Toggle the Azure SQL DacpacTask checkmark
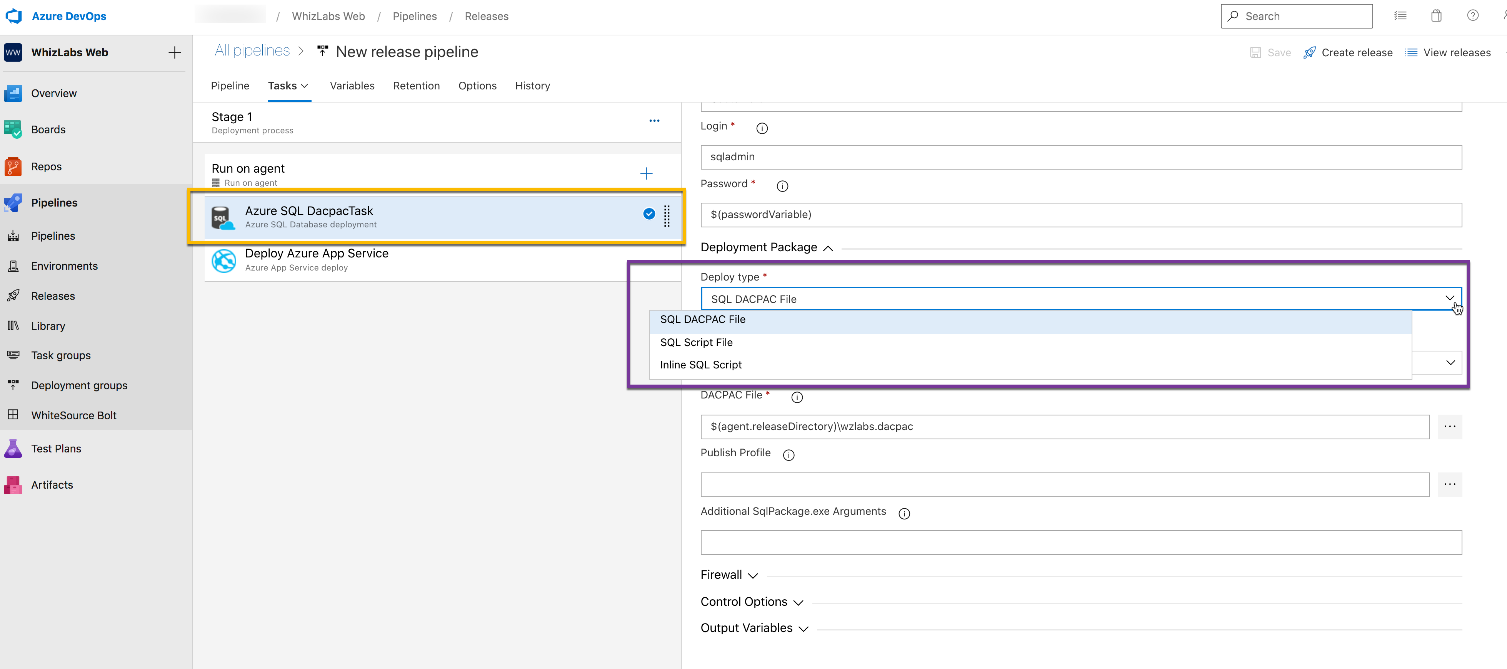The image size is (1507, 669). pos(649,214)
